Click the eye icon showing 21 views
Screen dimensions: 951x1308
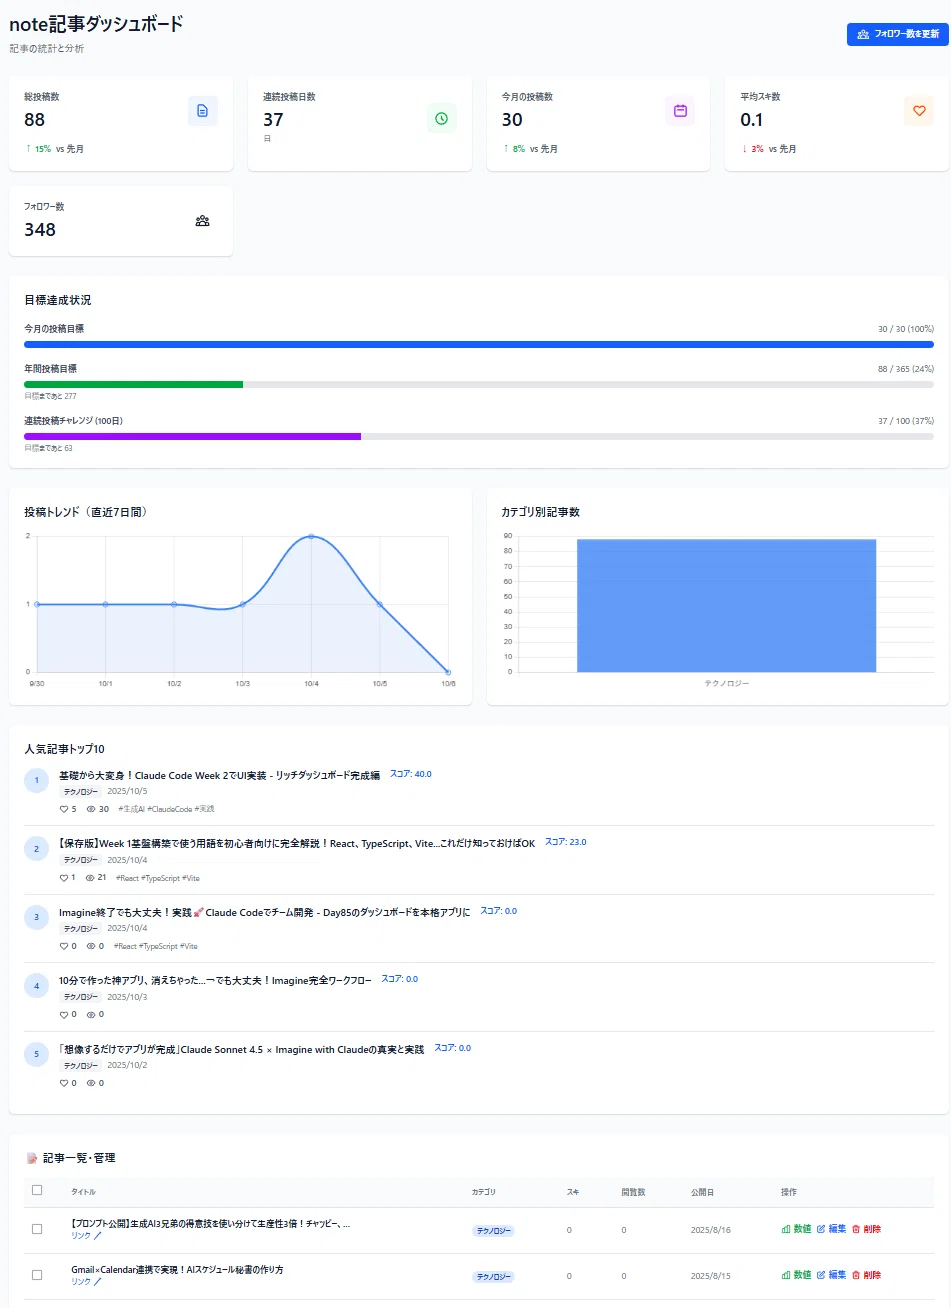point(91,878)
